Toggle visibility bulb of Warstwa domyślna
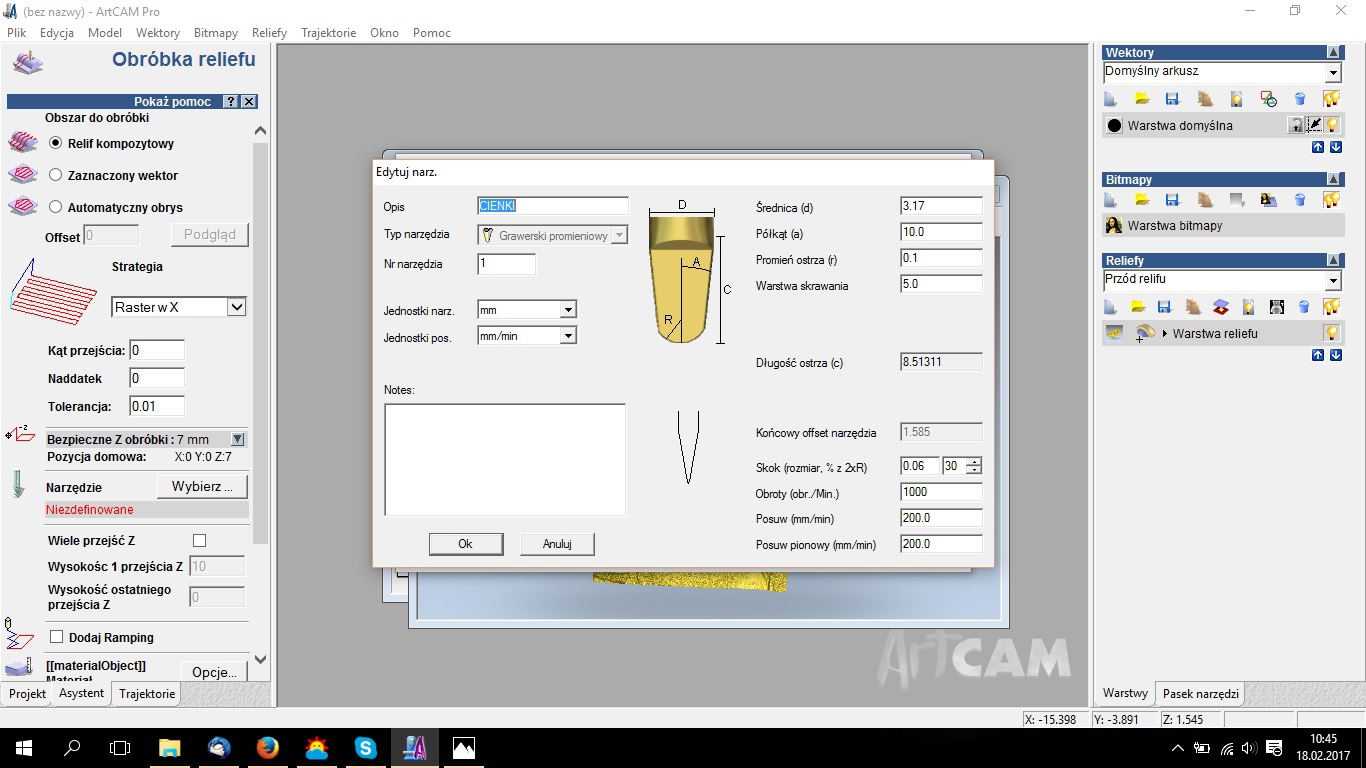The height and width of the screenshot is (768, 1366). point(1332,125)
